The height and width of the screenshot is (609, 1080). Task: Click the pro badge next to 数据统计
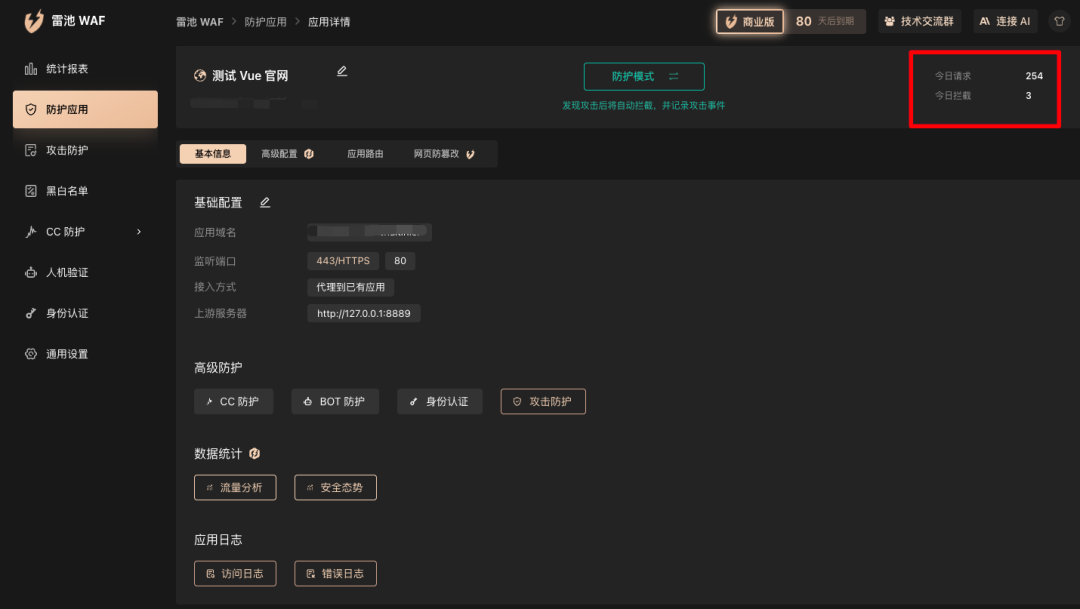click(x=255, y=453)
